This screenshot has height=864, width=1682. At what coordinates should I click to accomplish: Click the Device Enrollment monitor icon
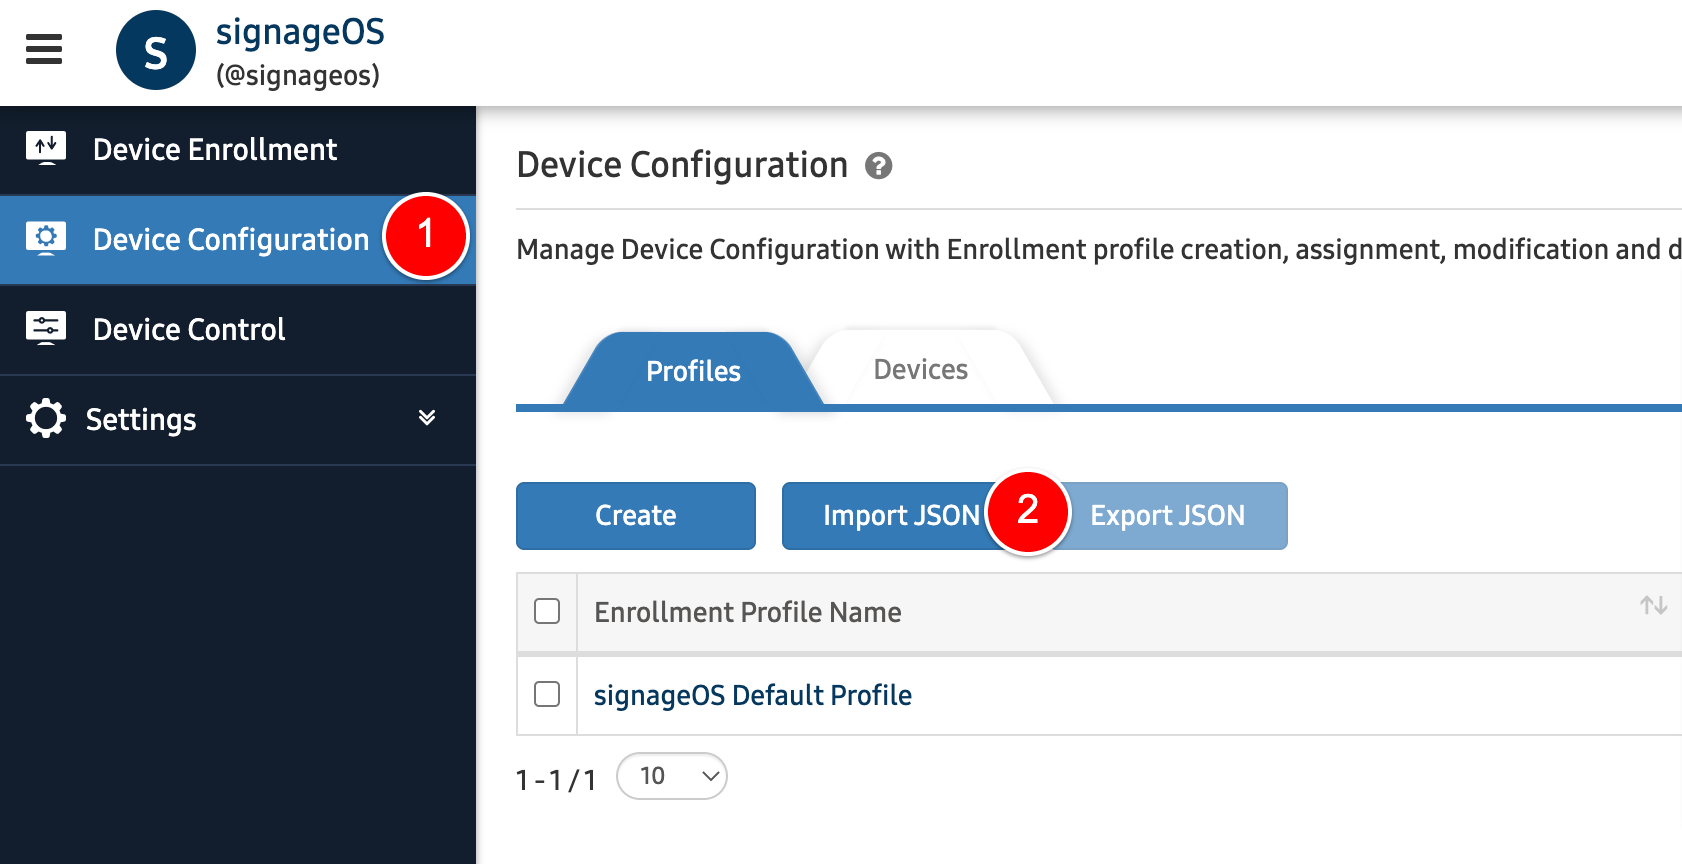point(46,149)
